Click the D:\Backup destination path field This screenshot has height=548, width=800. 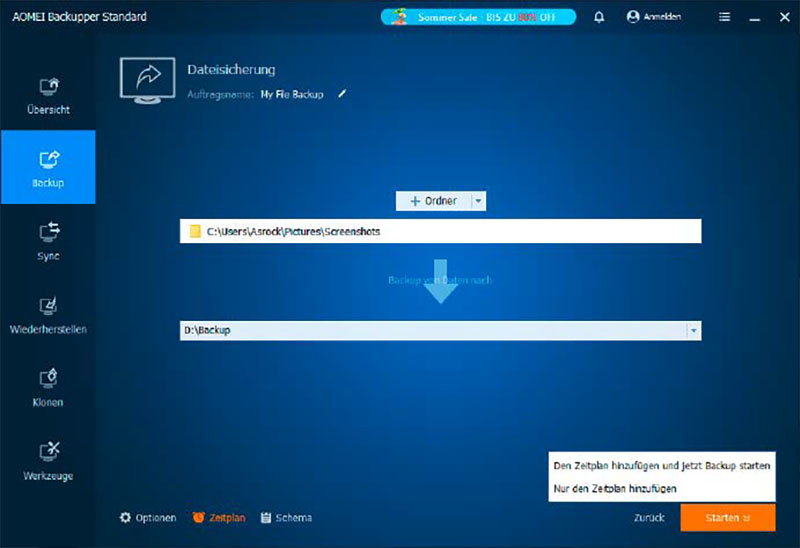click(x=433, y=331)
